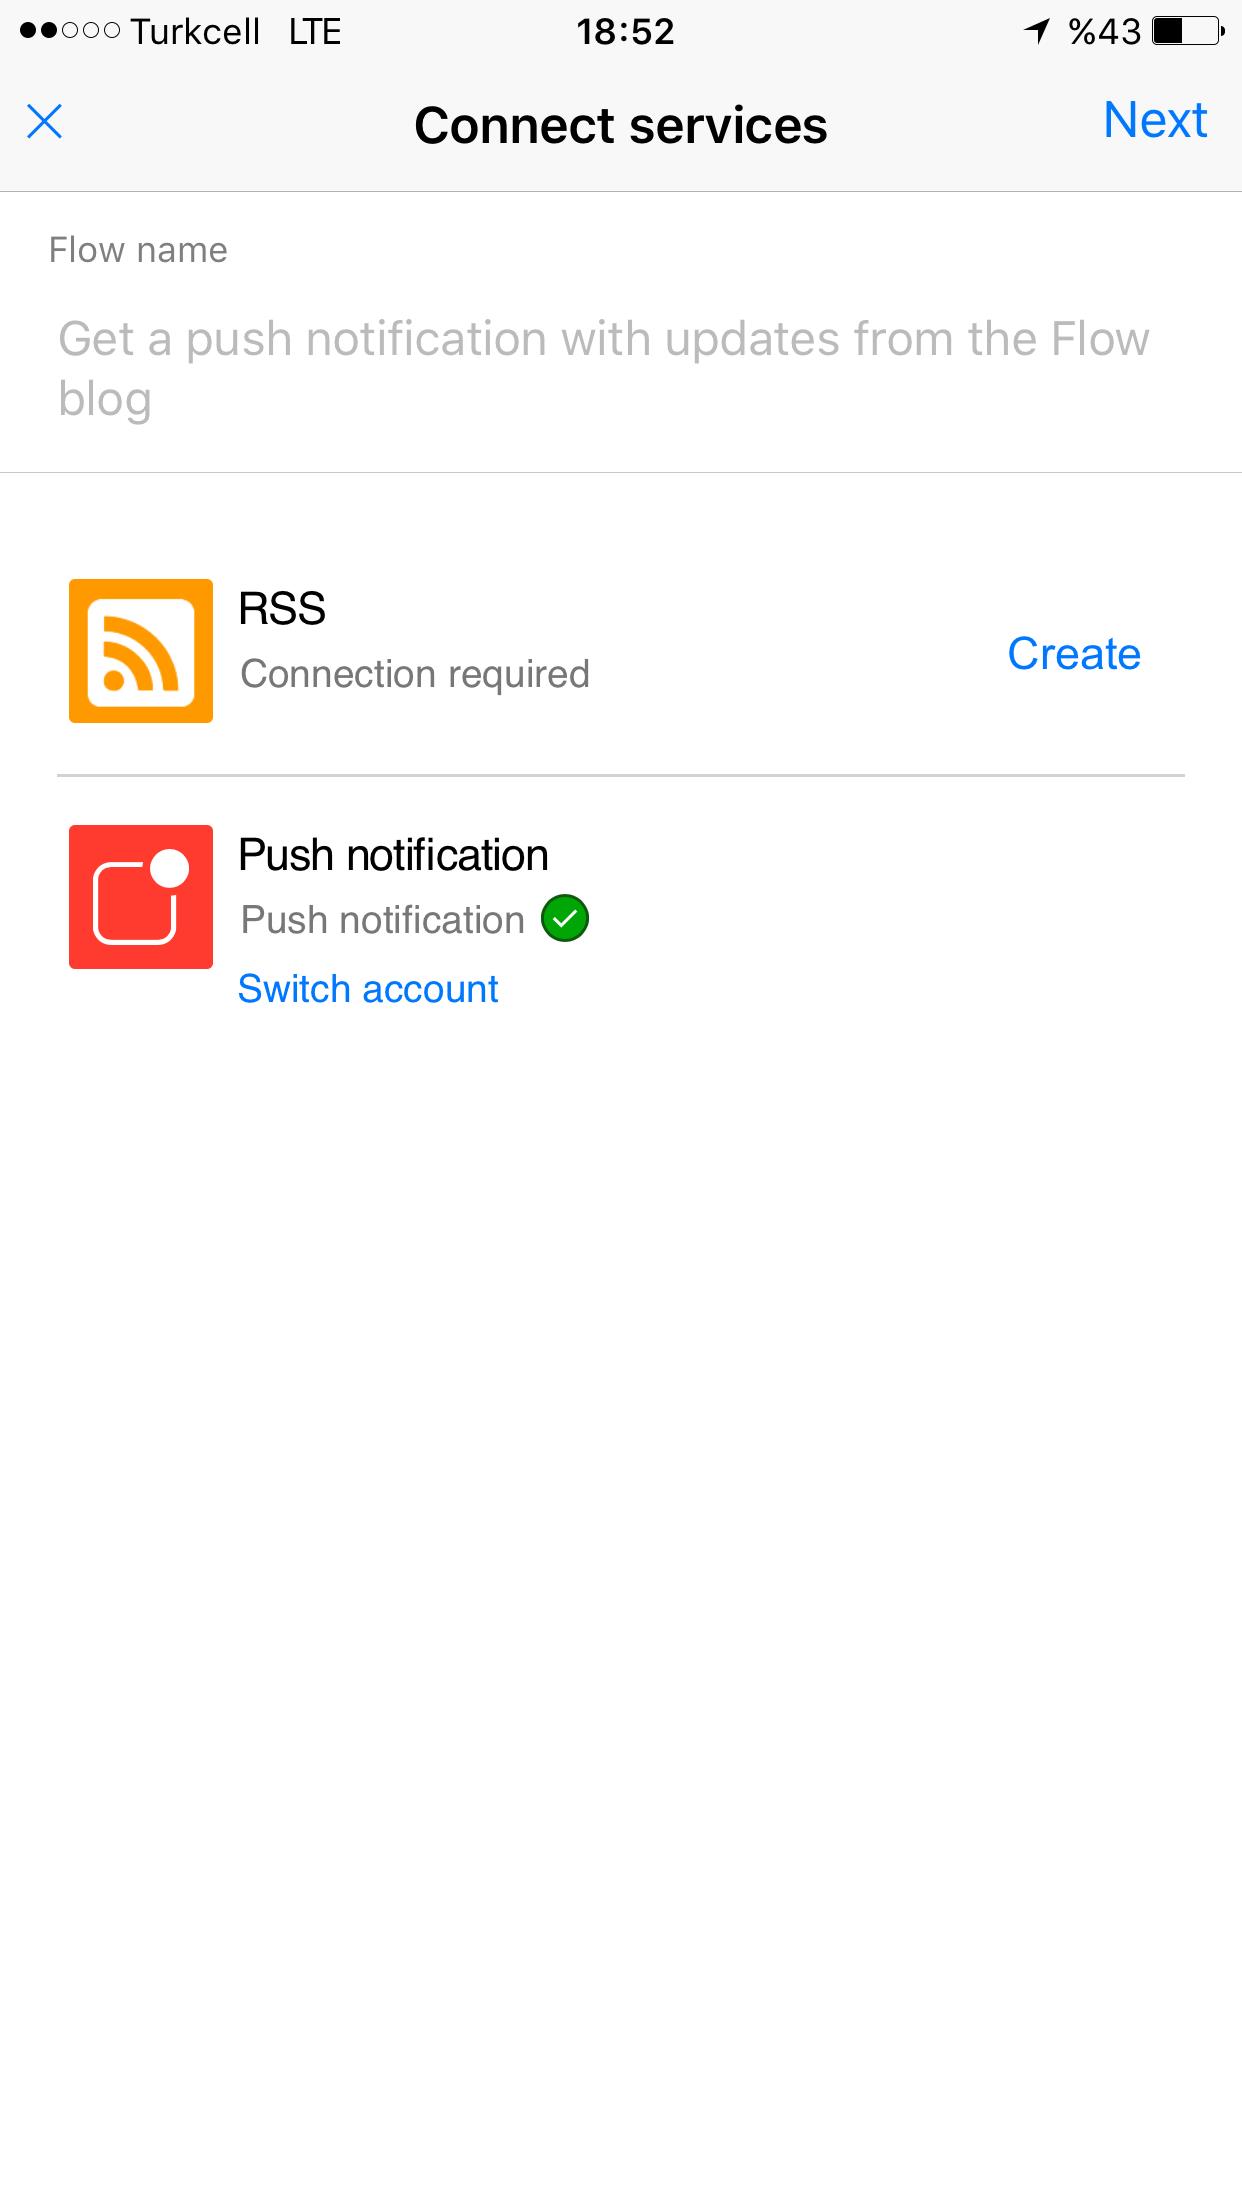Tap the battery icon in status bar
This screenshot has width=1242, height=2208.
tap(1189, 31)
